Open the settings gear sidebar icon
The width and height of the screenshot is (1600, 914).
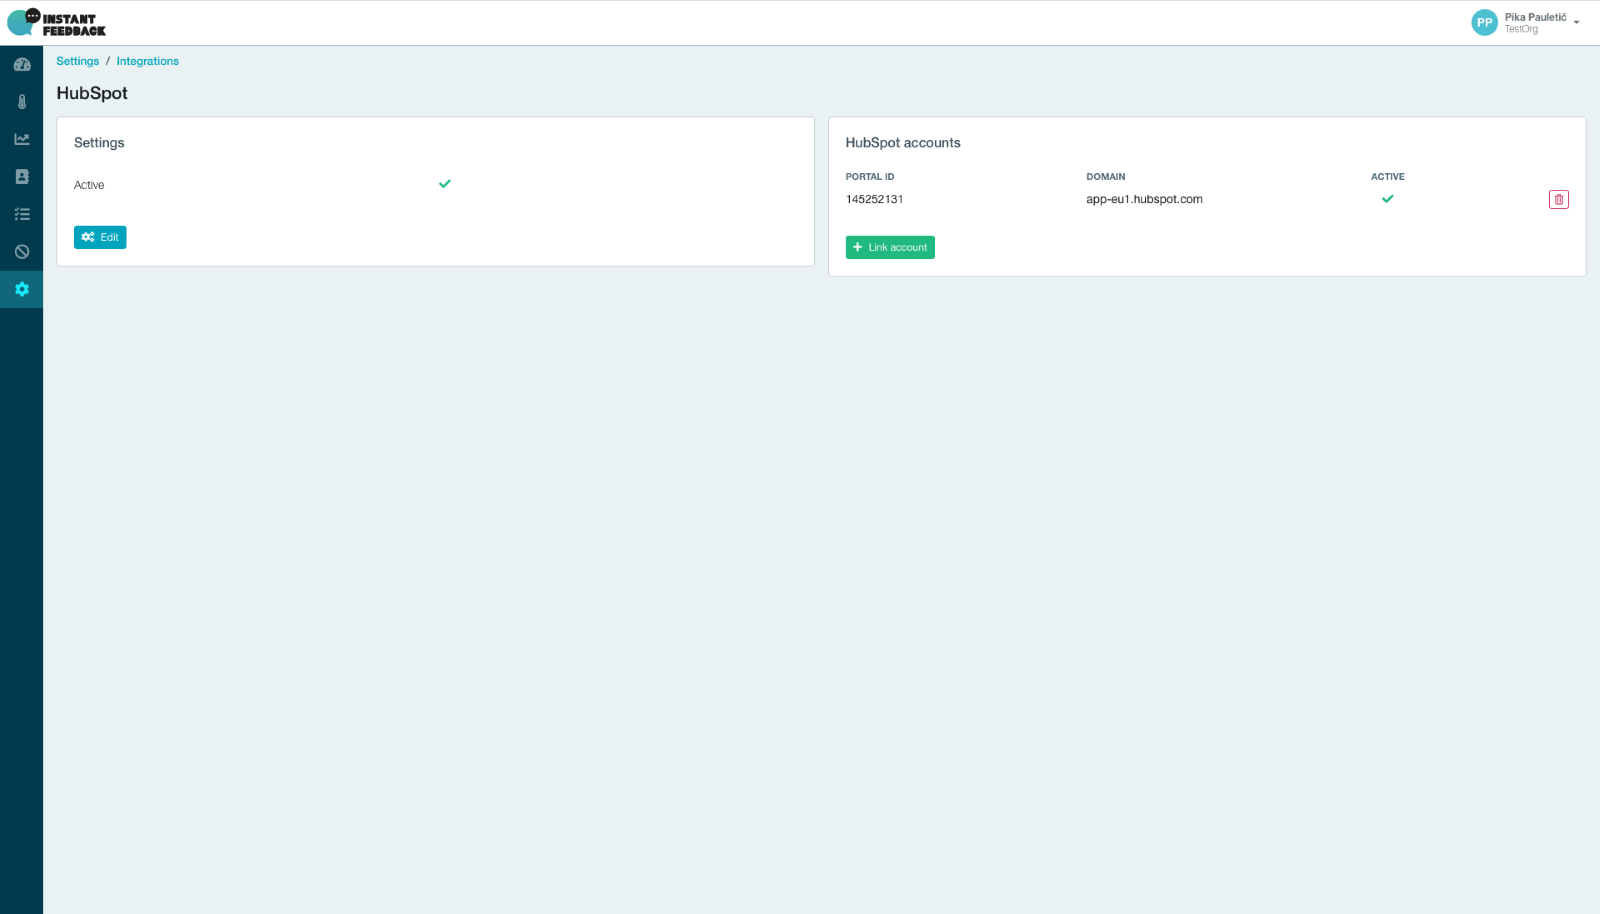[22, 289]
